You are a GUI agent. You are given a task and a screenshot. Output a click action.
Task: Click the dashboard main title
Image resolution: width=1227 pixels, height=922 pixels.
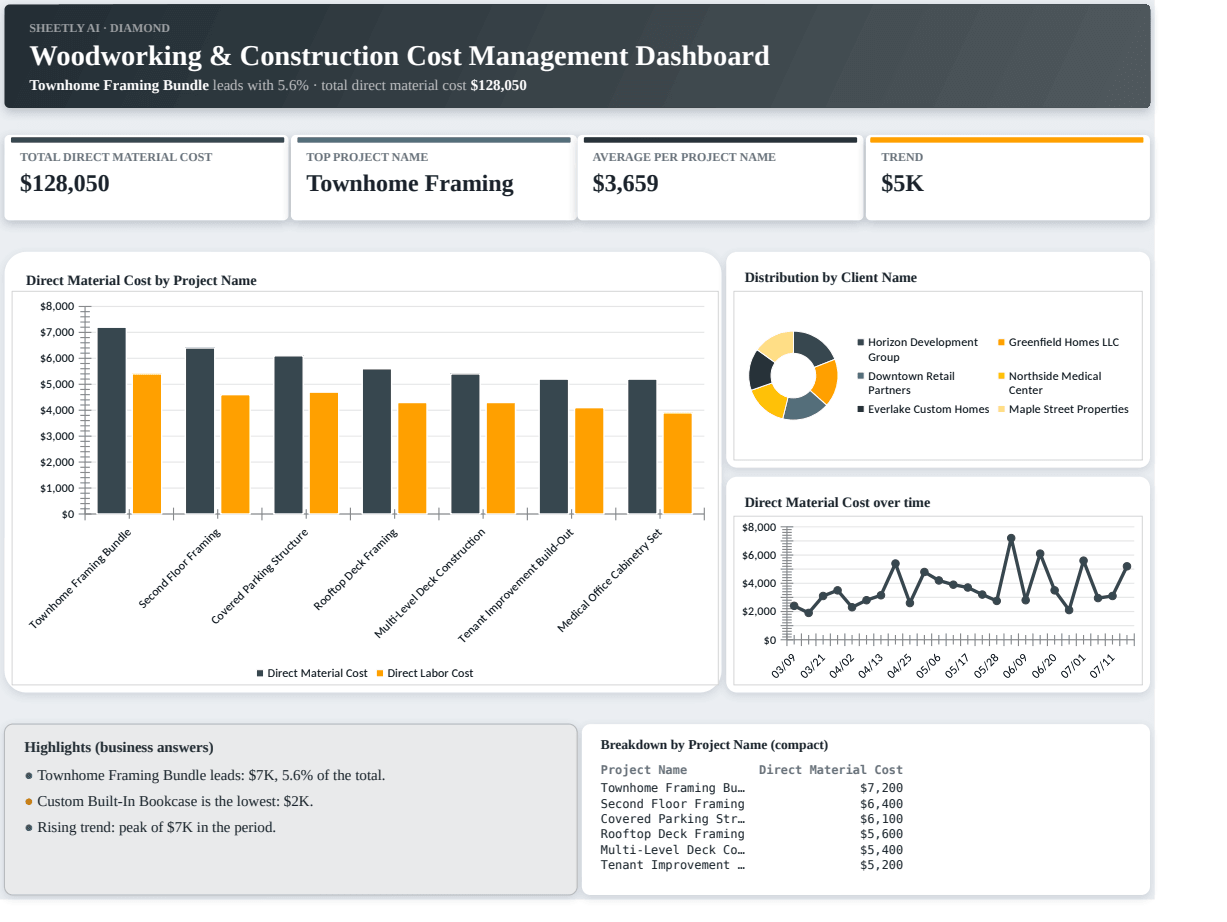(400, 56)
